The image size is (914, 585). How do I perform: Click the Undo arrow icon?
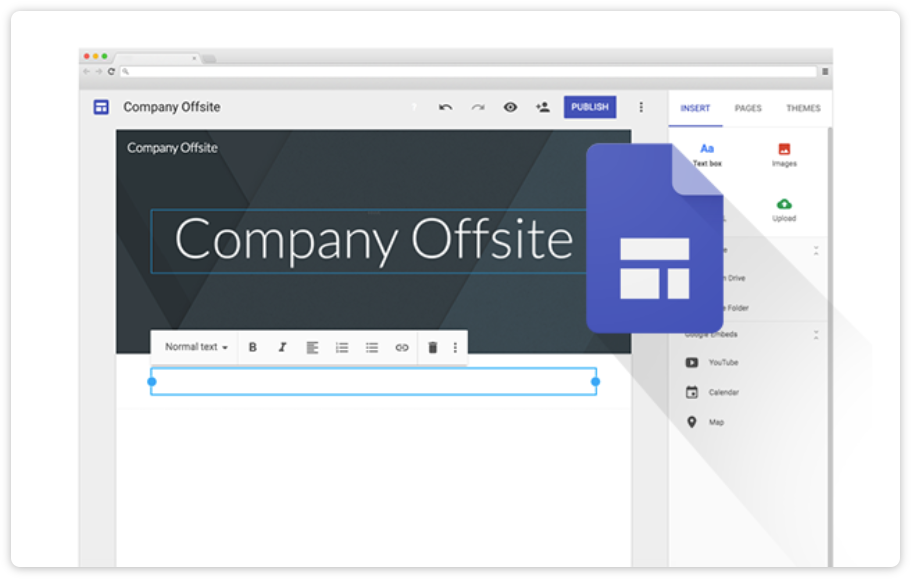pos(445,108)
